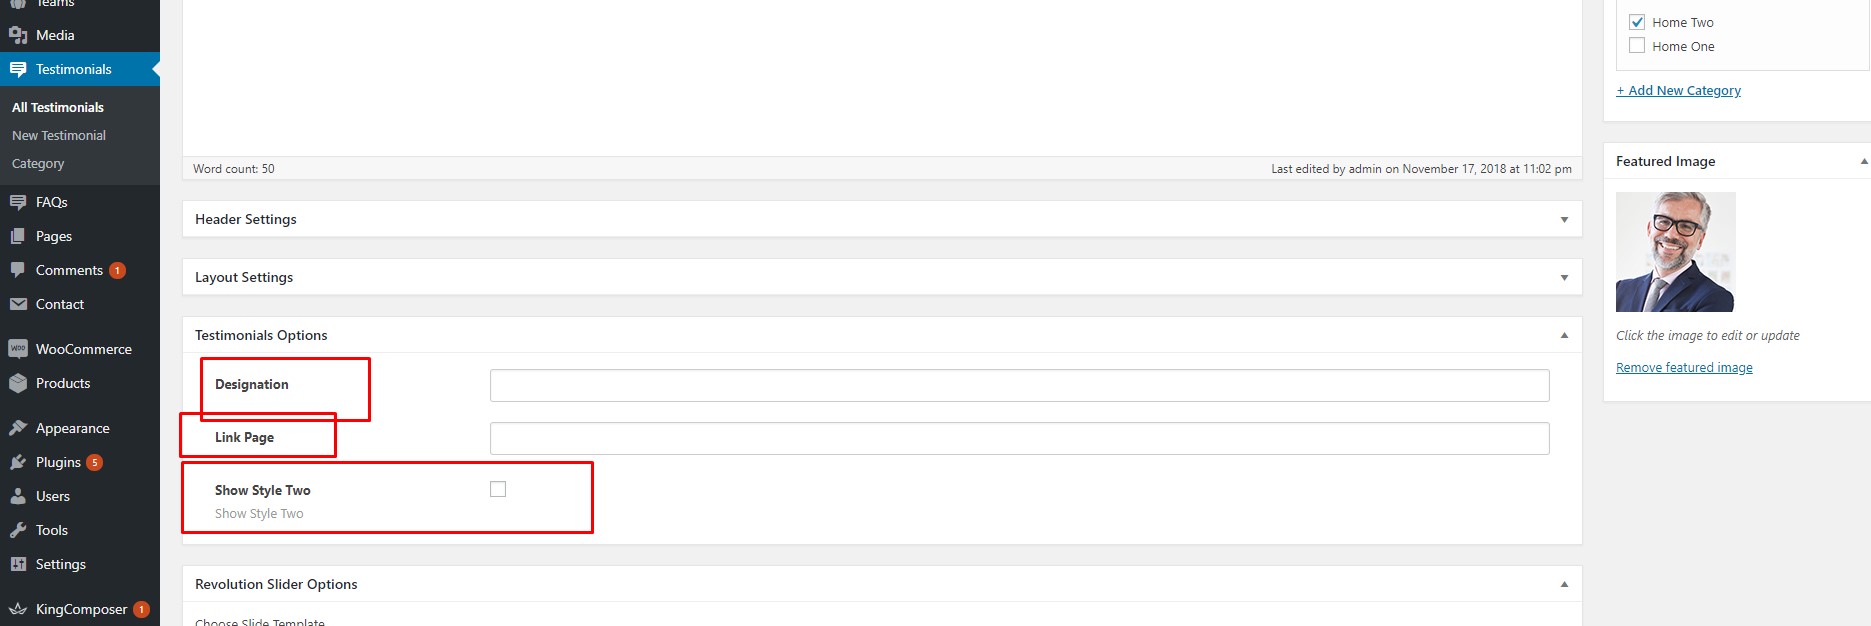Click the KingComposer crown icon
Screen dimensions: 1871x626
pyautogui.click(x=18, y=609)
